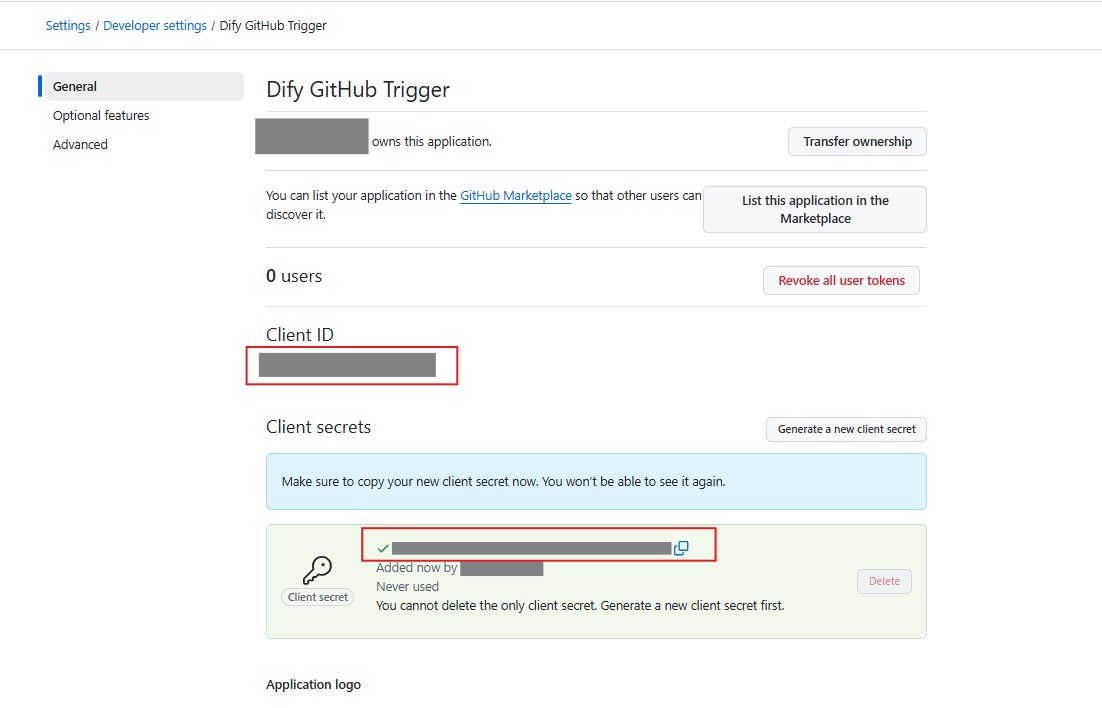
Task: Click the Transfer ownership button
Action: click(857, 141)
